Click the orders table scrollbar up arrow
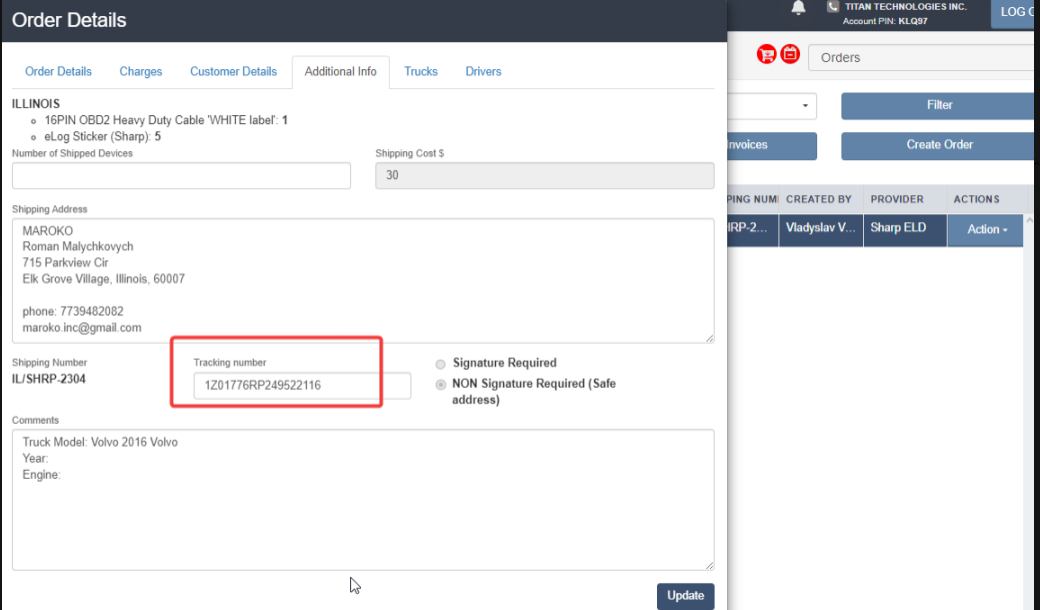The height and width of the screenshot is (610, 1040). click(1029, 220)
